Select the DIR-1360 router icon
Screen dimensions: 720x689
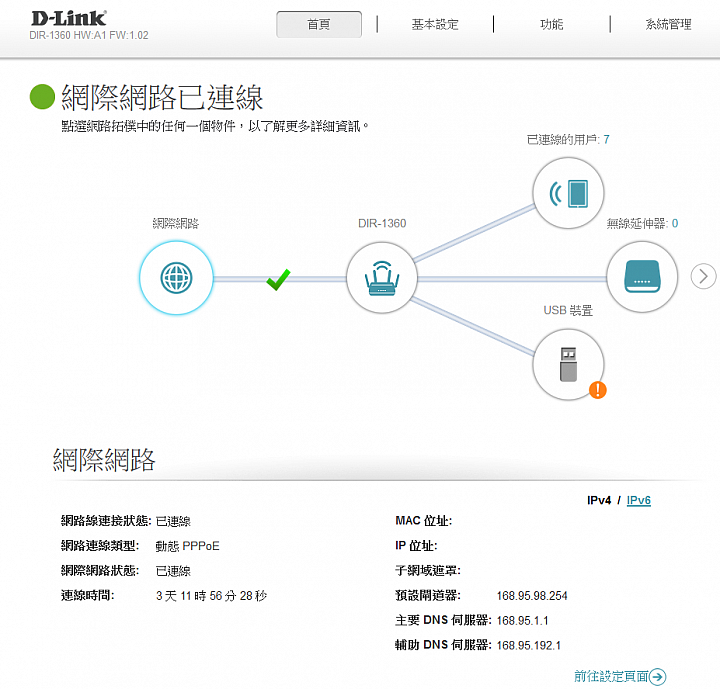(x=382, y=278)
